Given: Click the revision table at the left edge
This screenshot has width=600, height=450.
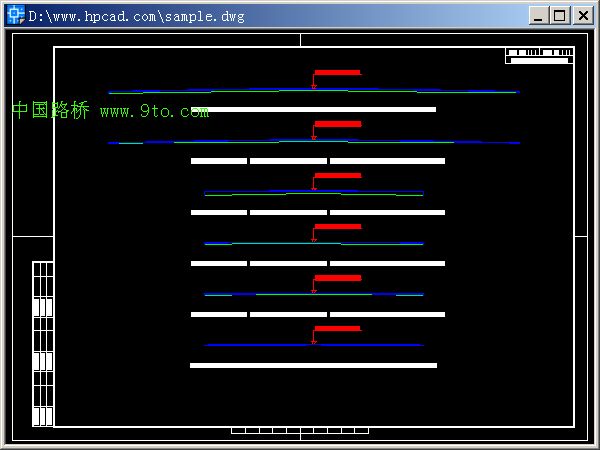Looking at the screenshot, I should (x=42, y=343).
